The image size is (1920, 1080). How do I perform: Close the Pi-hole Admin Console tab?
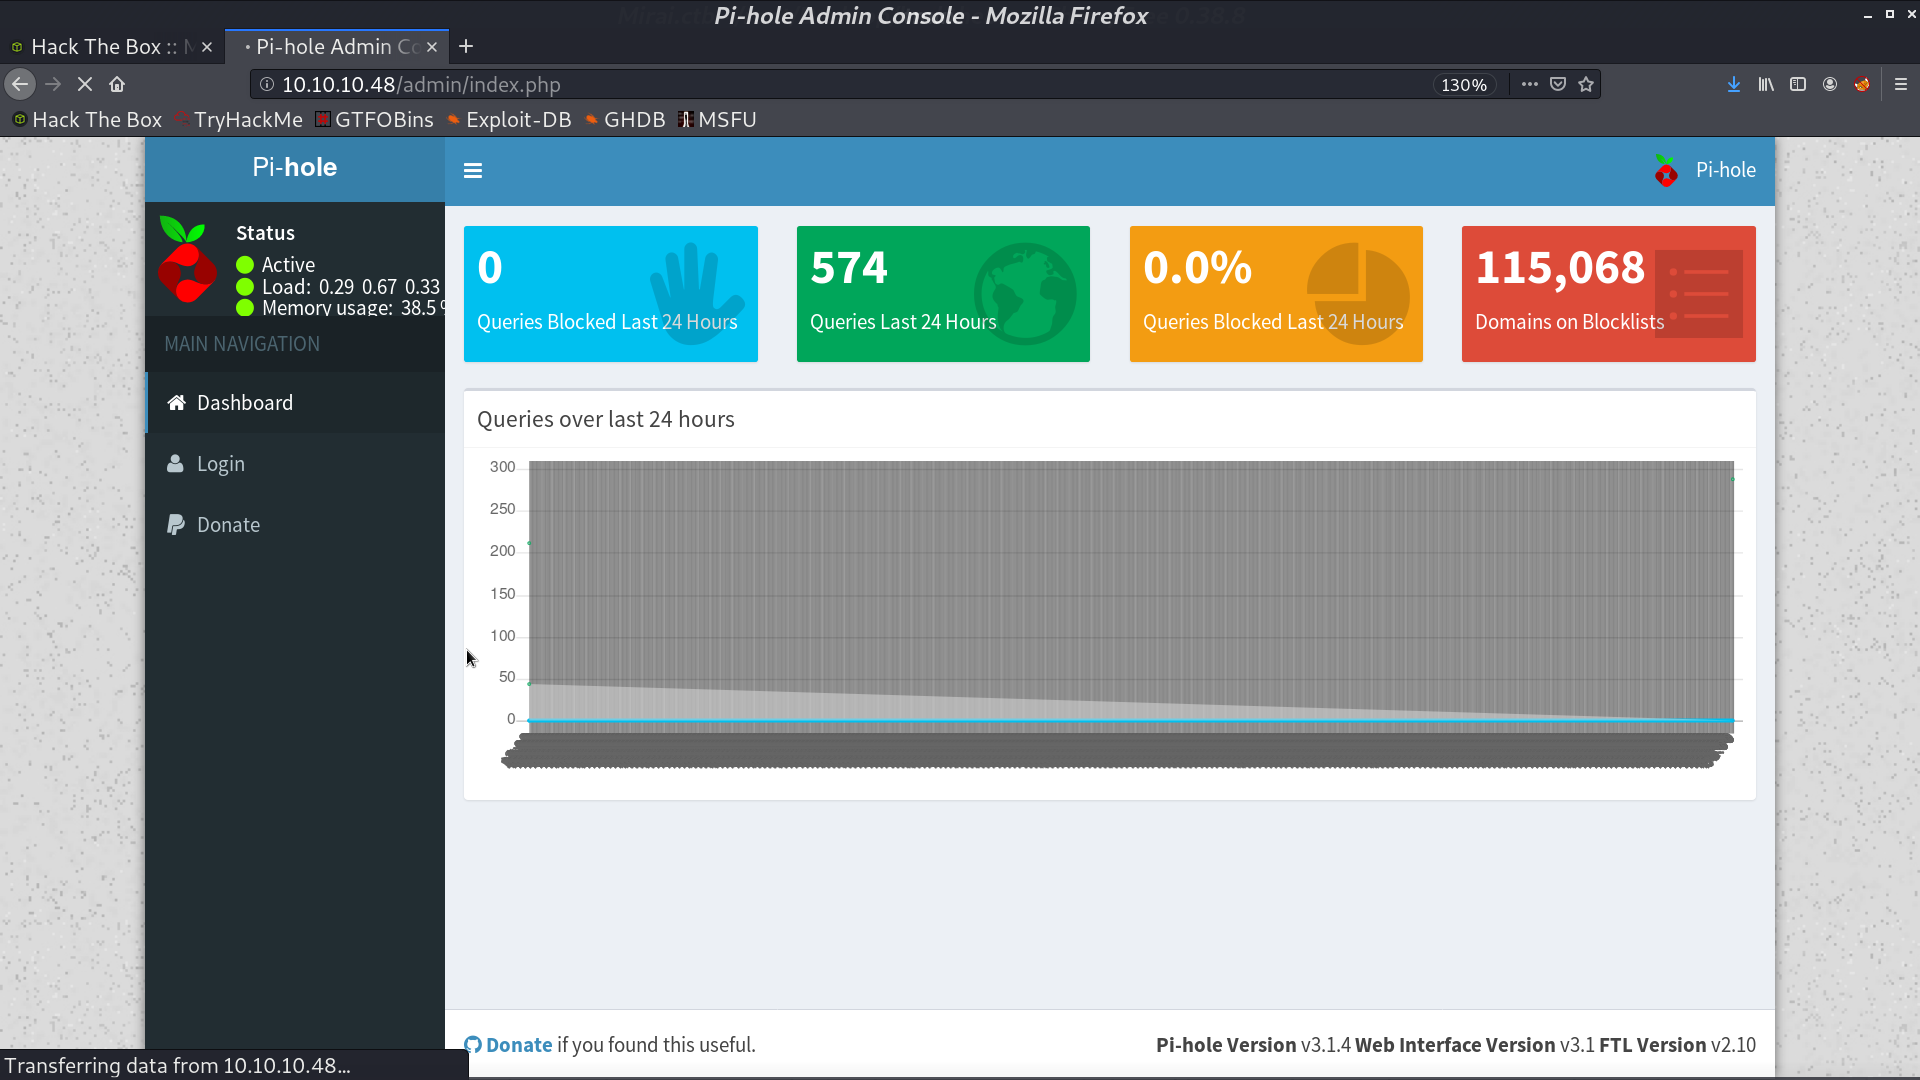click(432, 47)
